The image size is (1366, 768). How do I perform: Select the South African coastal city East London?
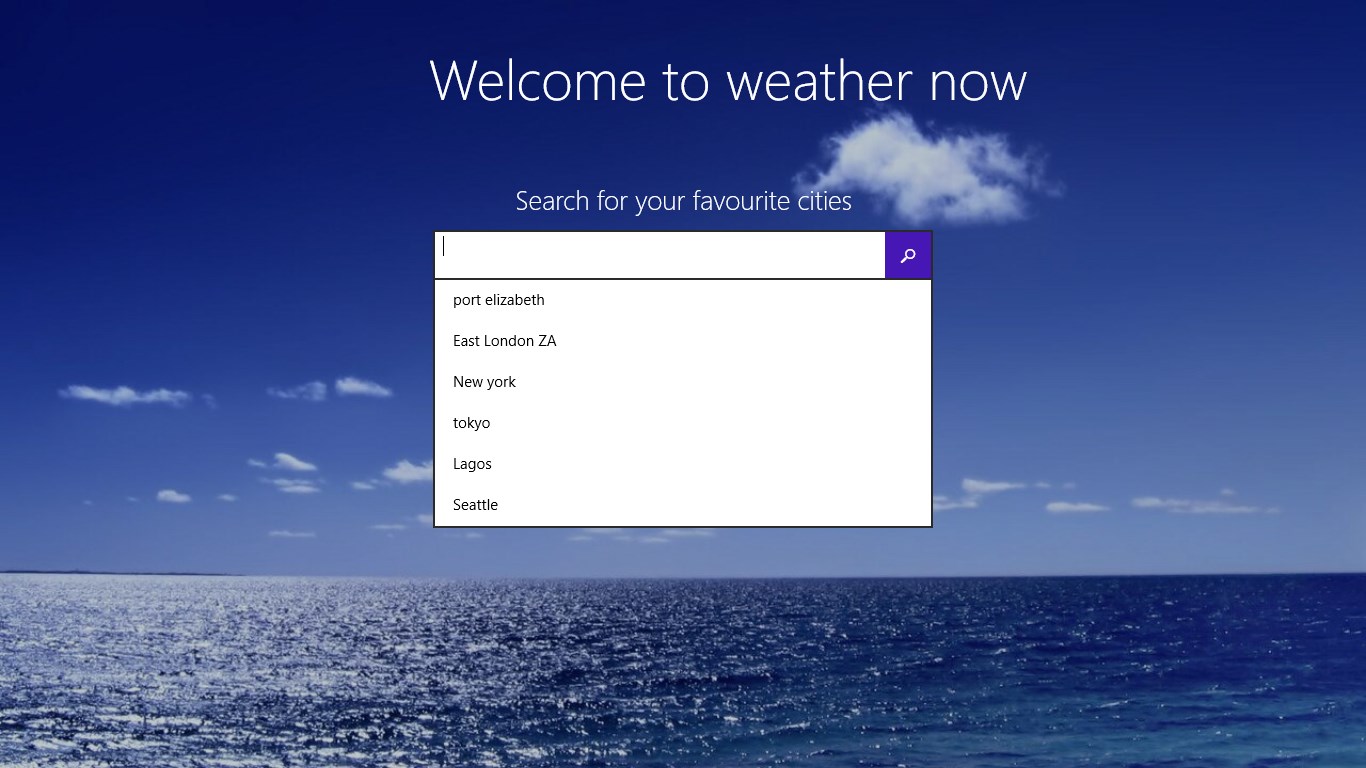click(505, 340)
